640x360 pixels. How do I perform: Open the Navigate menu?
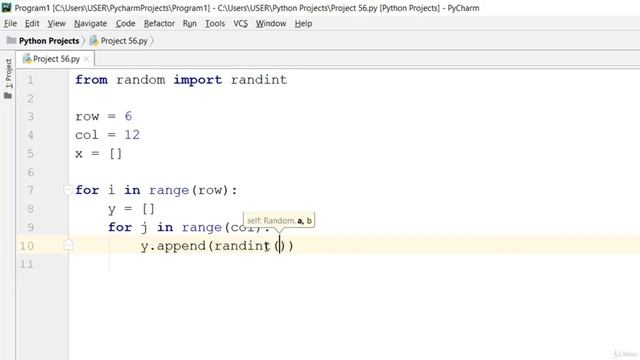[90, 24]
